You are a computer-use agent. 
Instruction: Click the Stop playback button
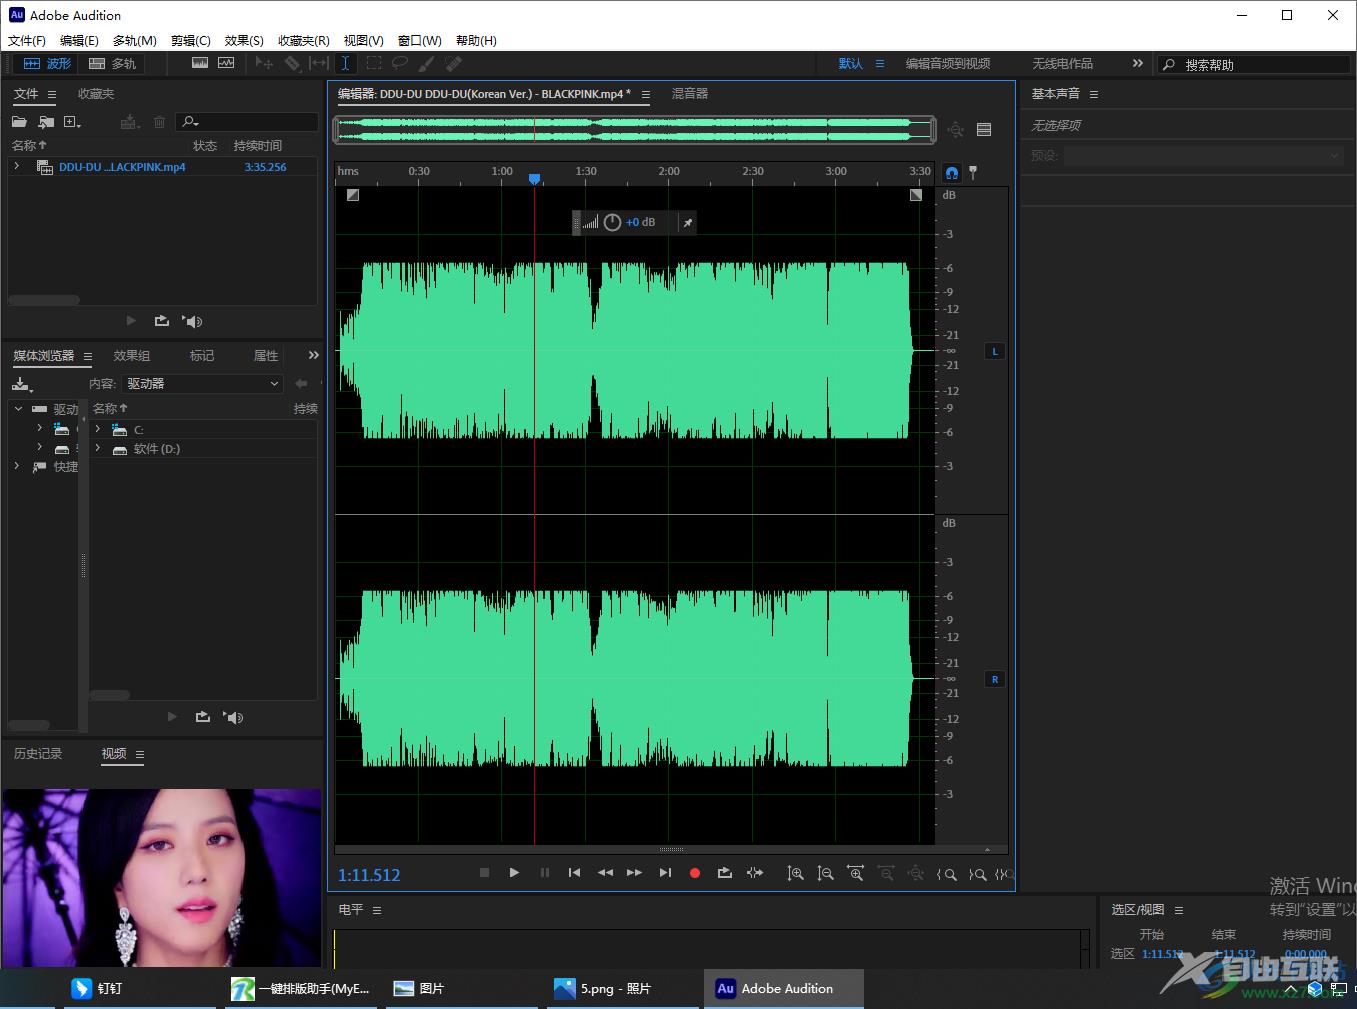point(484,873)
